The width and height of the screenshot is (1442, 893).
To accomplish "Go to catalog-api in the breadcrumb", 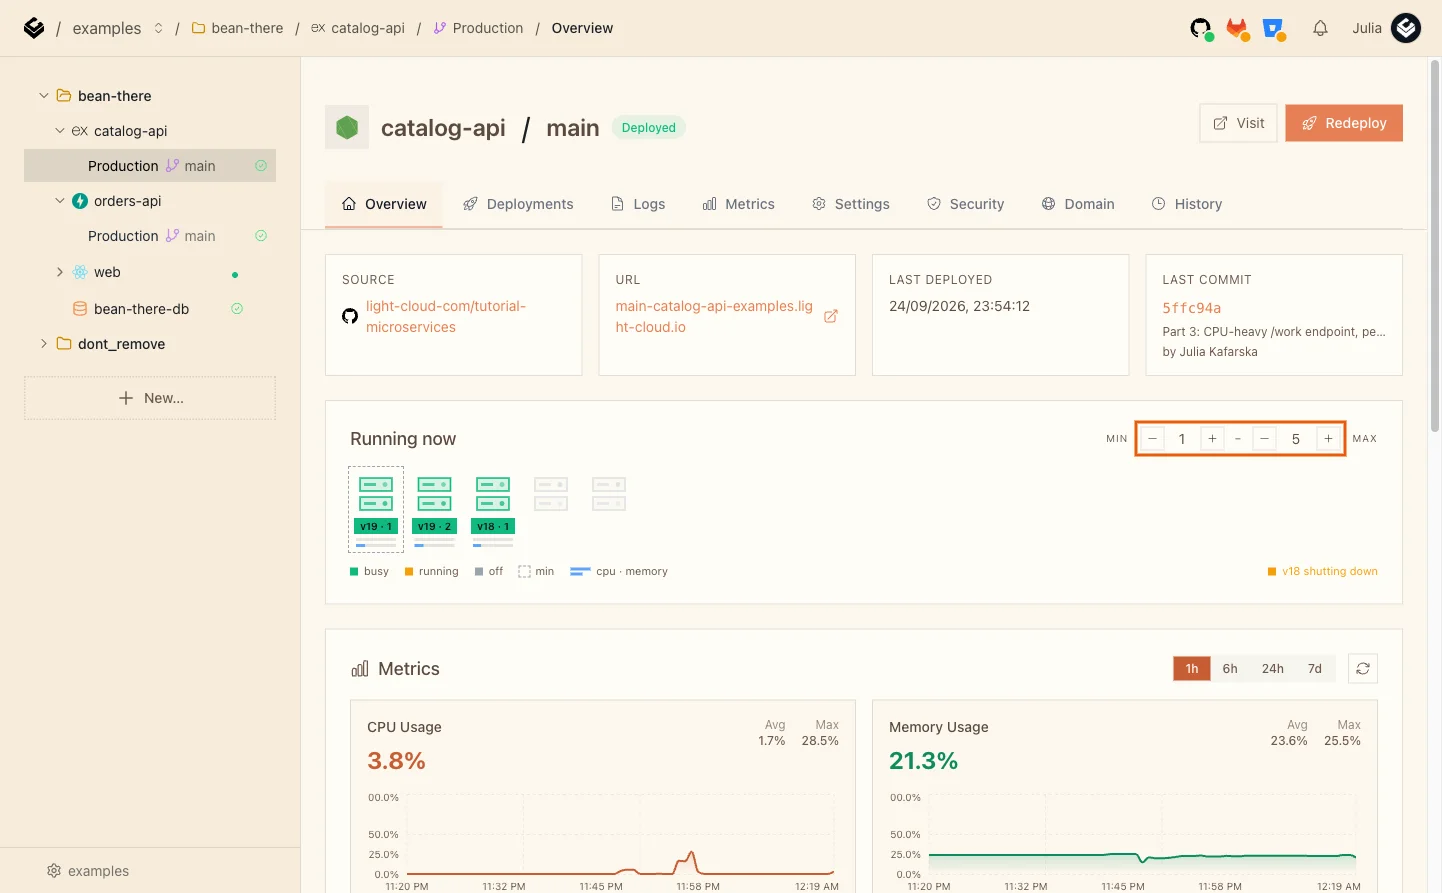I will [x=358, y=28].
